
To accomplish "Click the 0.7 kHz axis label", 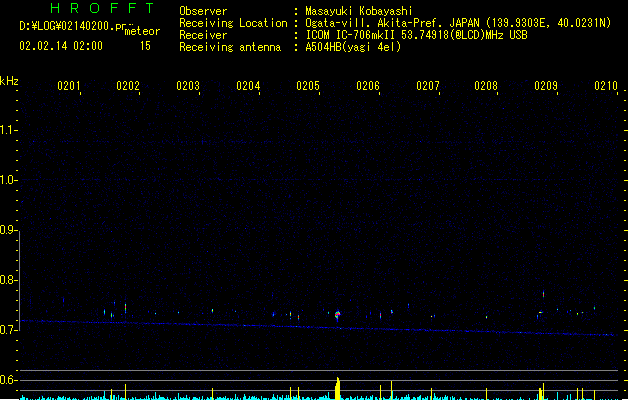I will click(8, 330).
